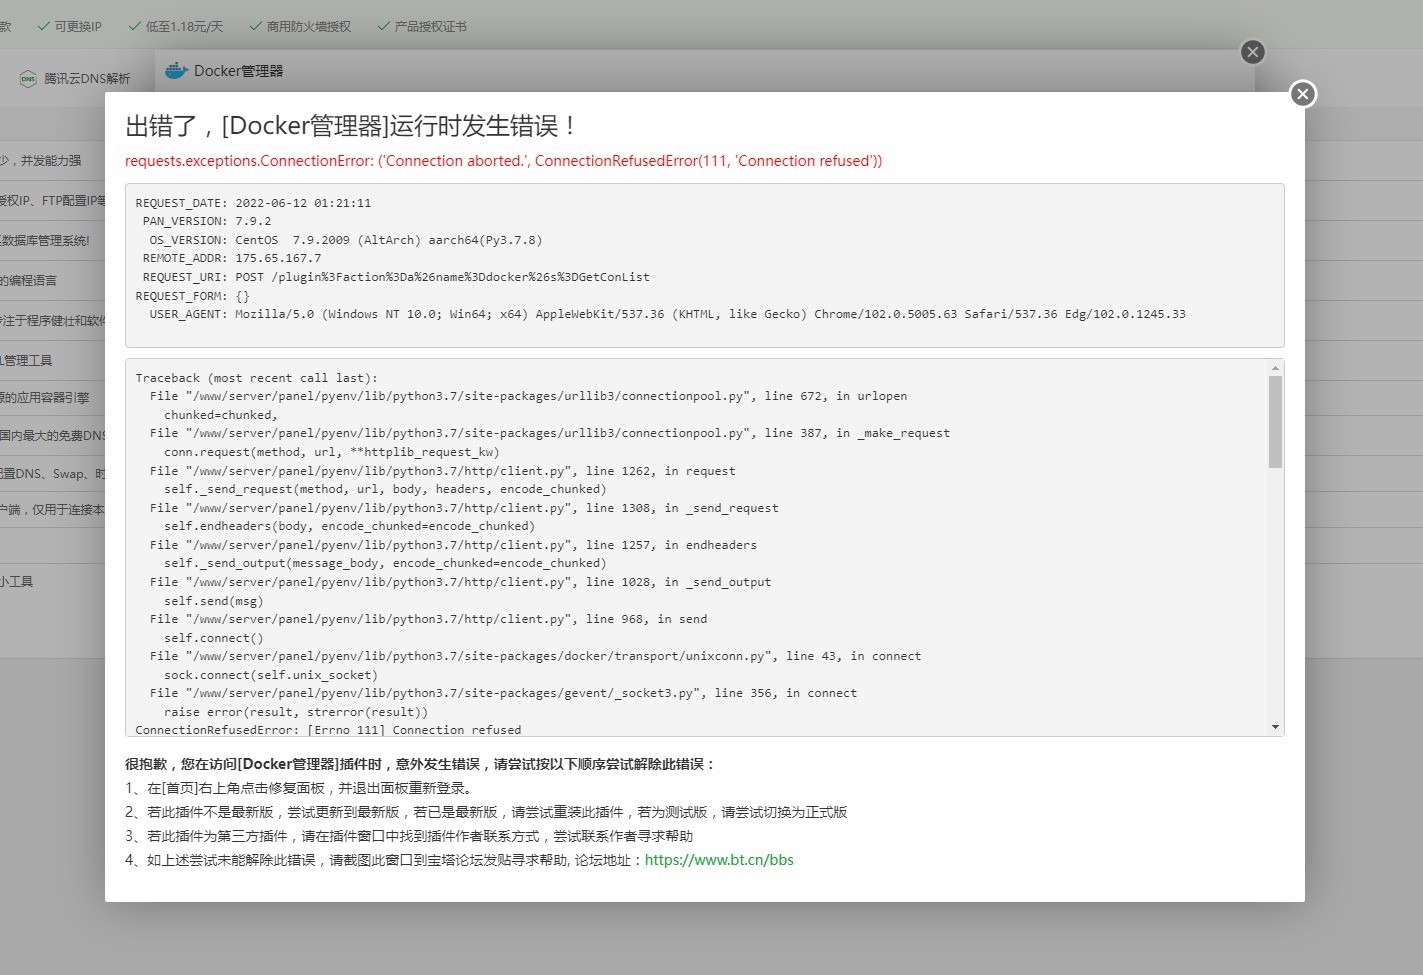
Task: Click the red ConnectionError message text
Action: tap(503, 161)
